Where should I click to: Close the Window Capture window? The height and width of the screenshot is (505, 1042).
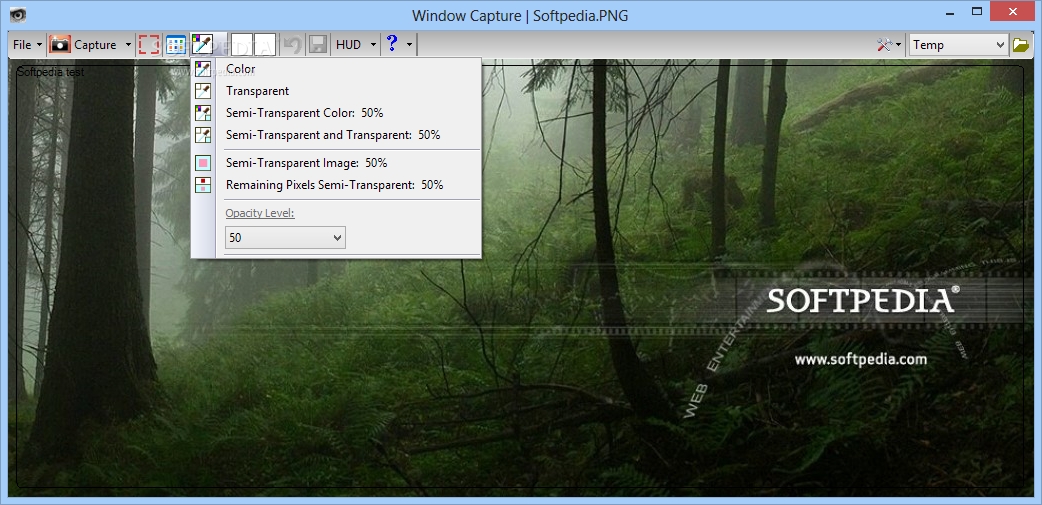[1013, 11]
